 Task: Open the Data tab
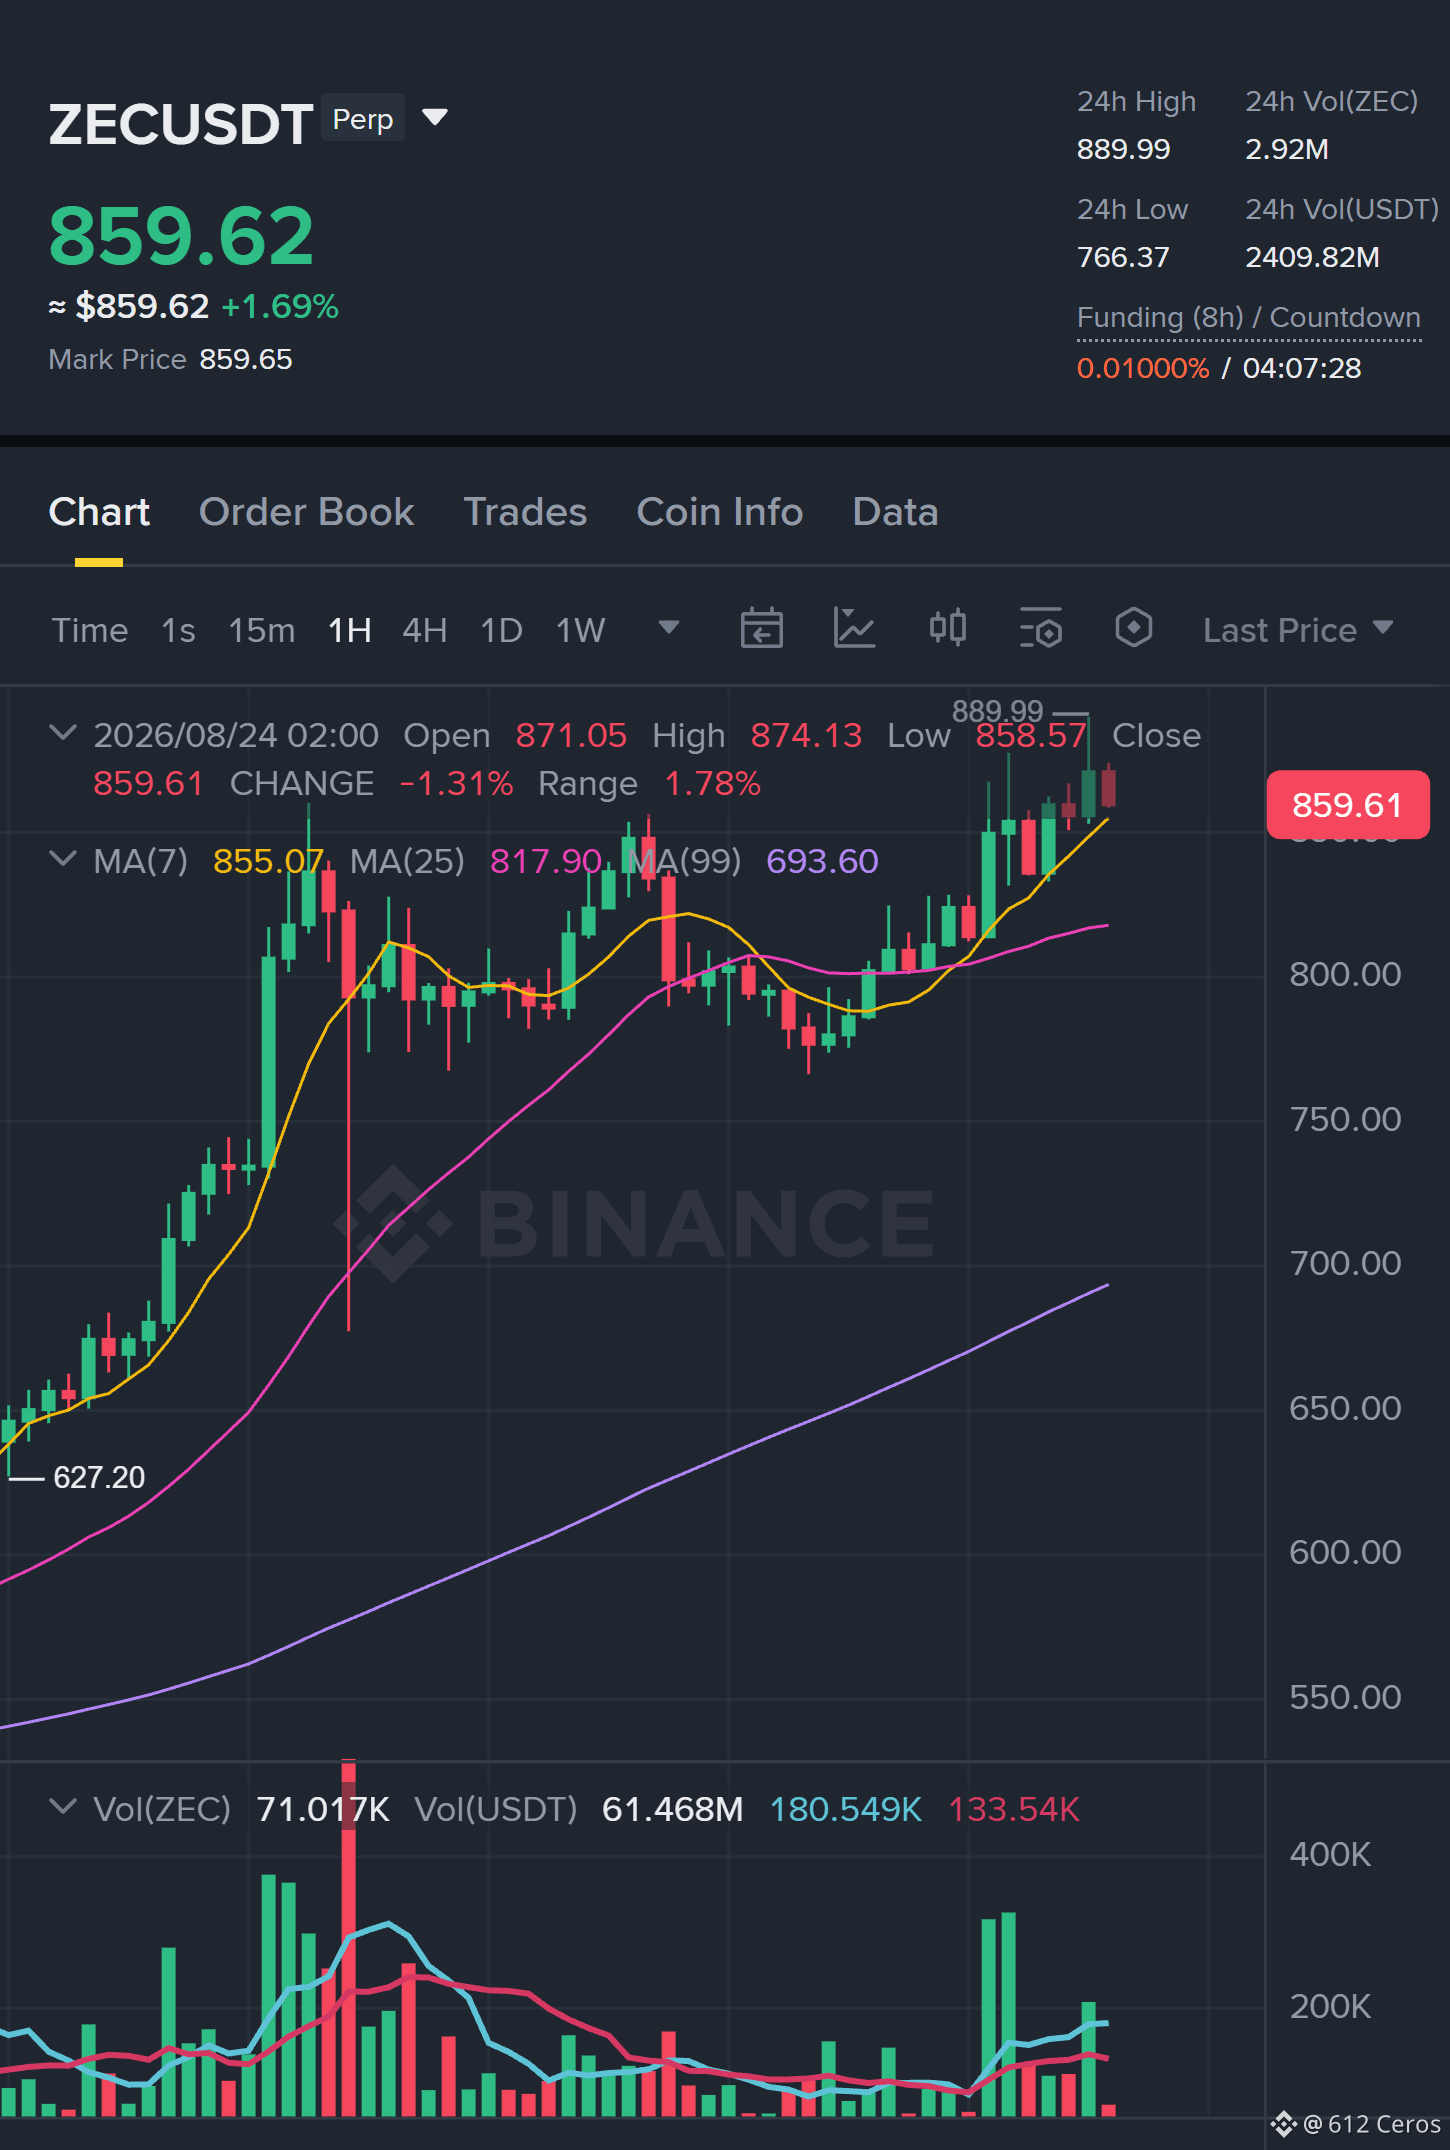tap(895, 512)
